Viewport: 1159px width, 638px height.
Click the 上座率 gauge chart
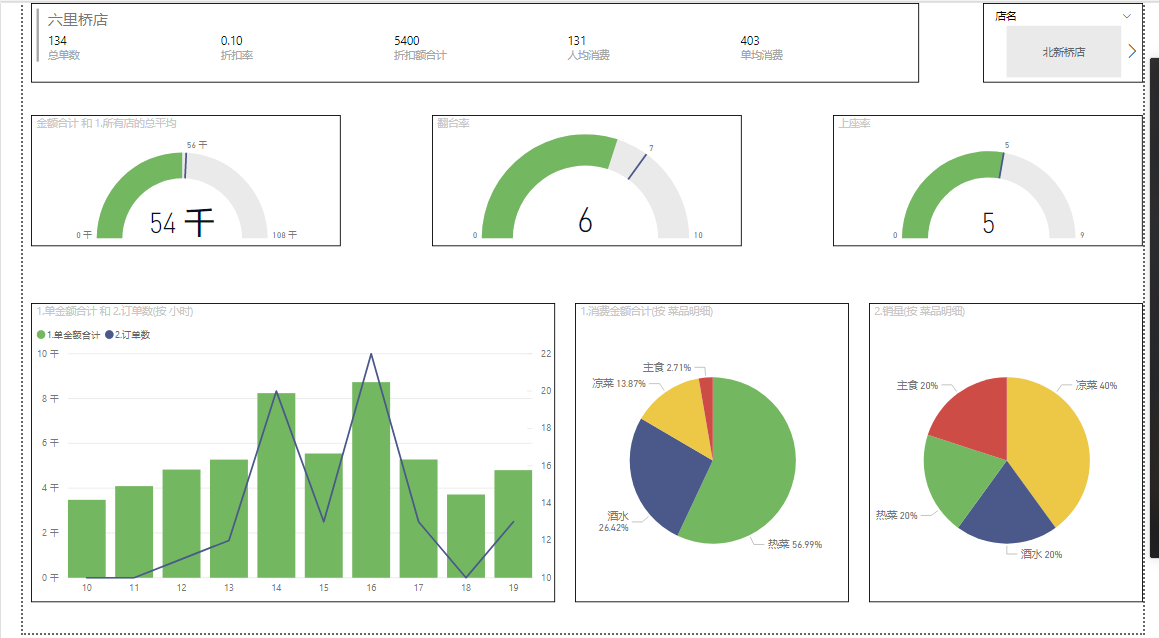point(988,180)
